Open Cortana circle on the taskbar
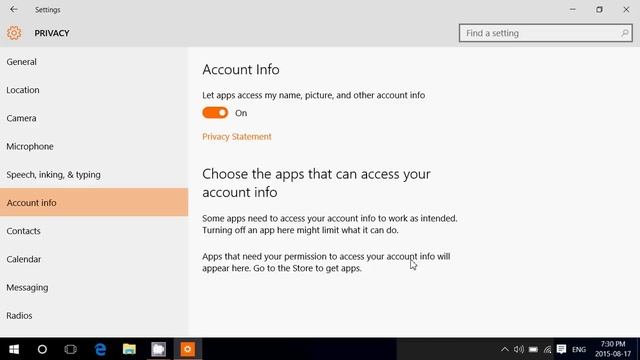The height and width of the screenshot is (360, 640). coord(42,349)
